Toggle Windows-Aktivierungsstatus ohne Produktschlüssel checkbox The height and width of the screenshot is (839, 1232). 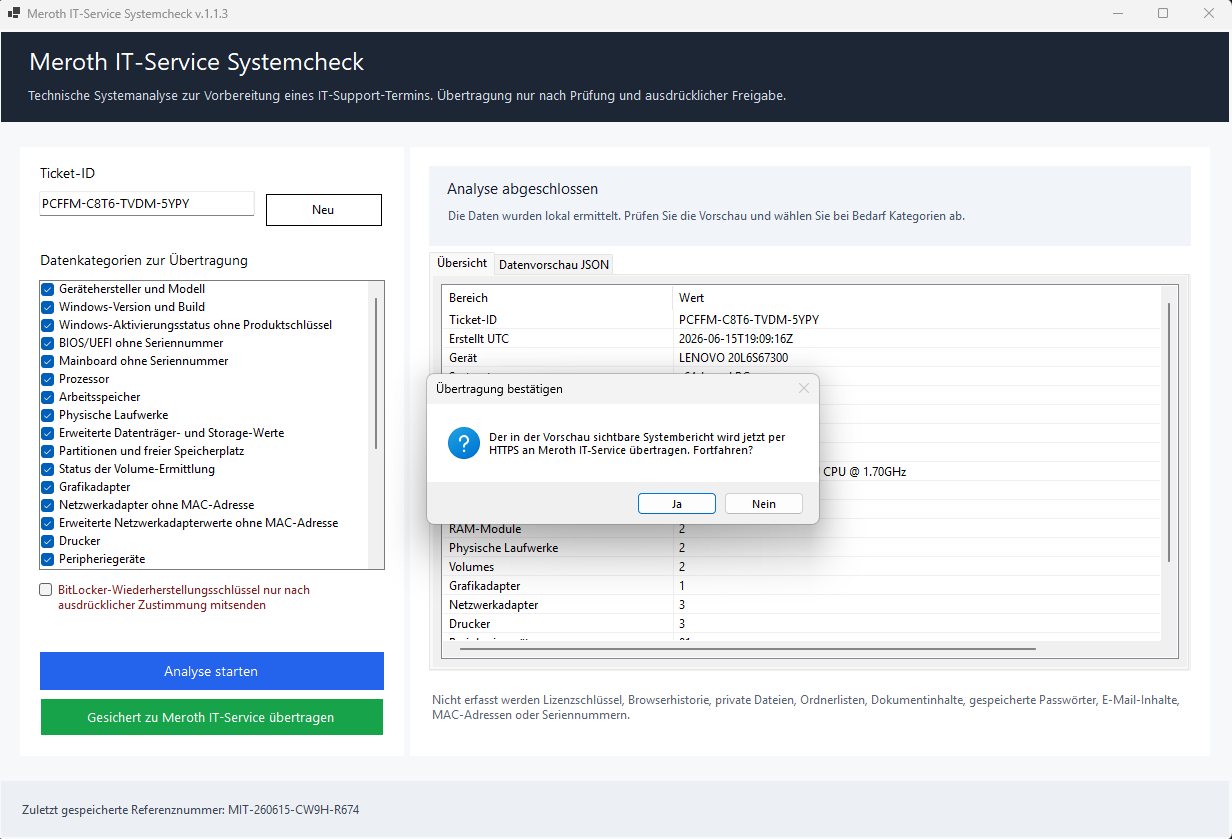[x=47, y=325]
